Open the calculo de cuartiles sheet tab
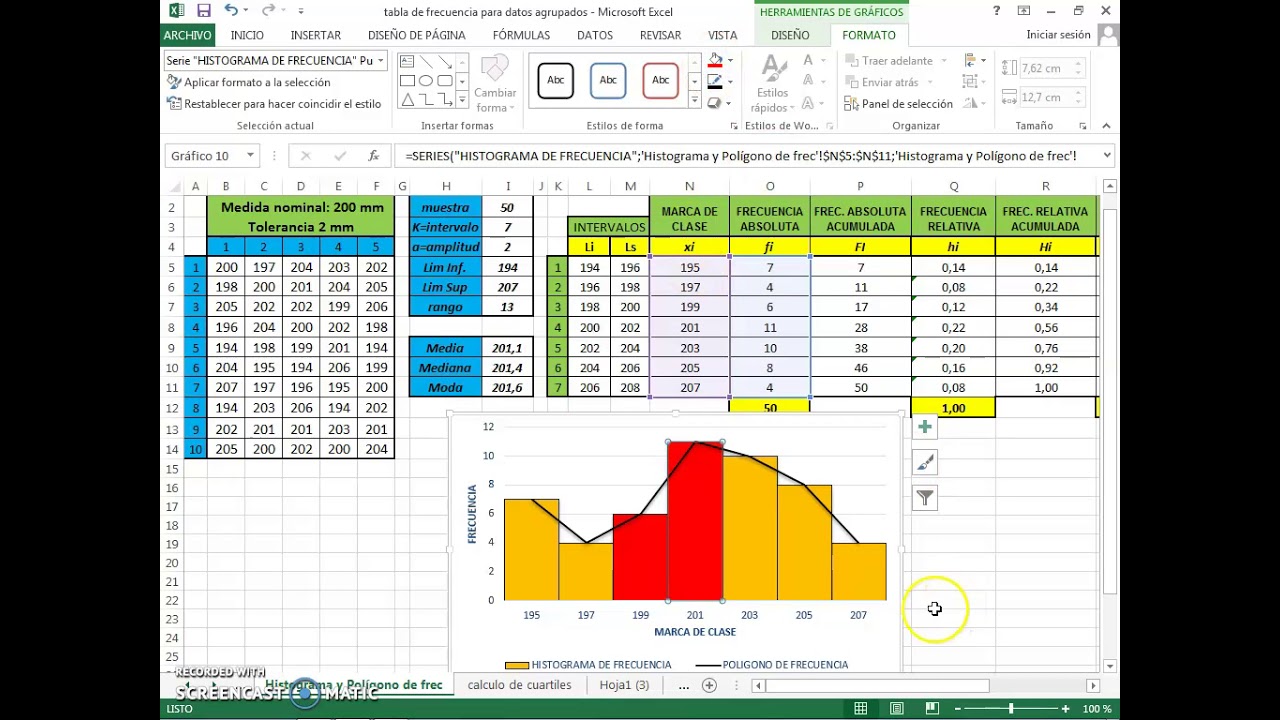This screenshot has width=1280, height=720. (519, 685)
